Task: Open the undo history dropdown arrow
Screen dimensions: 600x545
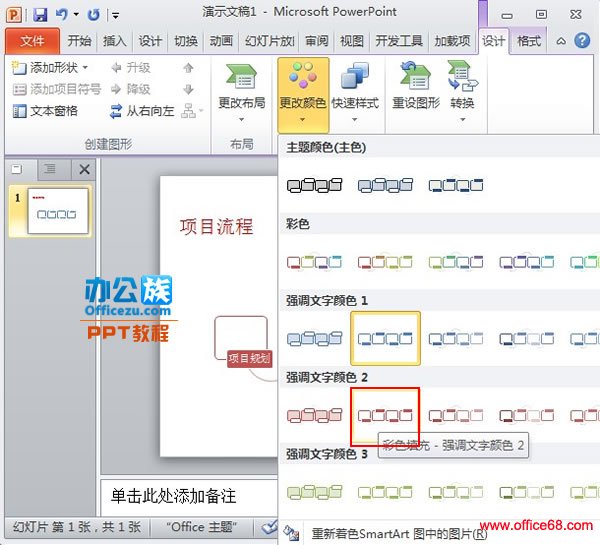Action: click(76, 15)
